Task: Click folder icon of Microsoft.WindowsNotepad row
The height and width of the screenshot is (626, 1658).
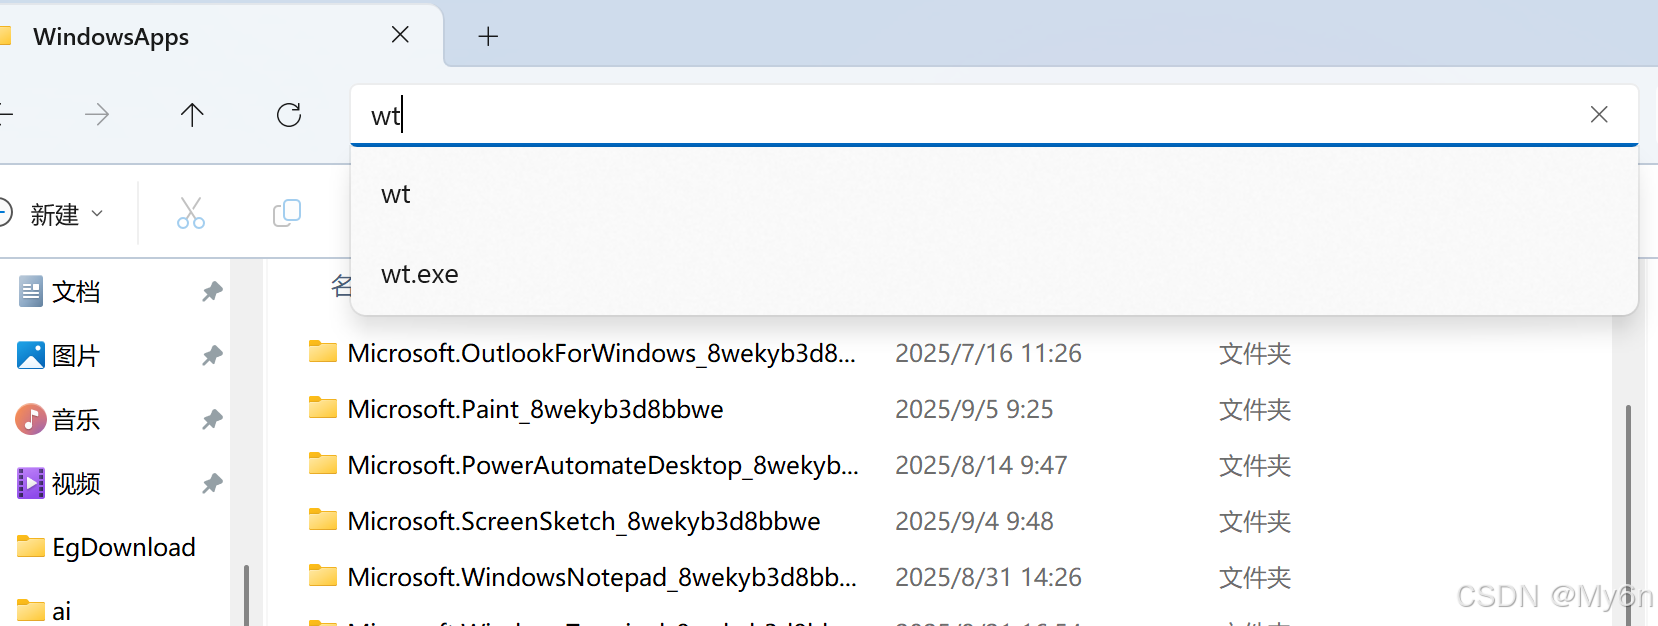Action: tap(322, 576)
